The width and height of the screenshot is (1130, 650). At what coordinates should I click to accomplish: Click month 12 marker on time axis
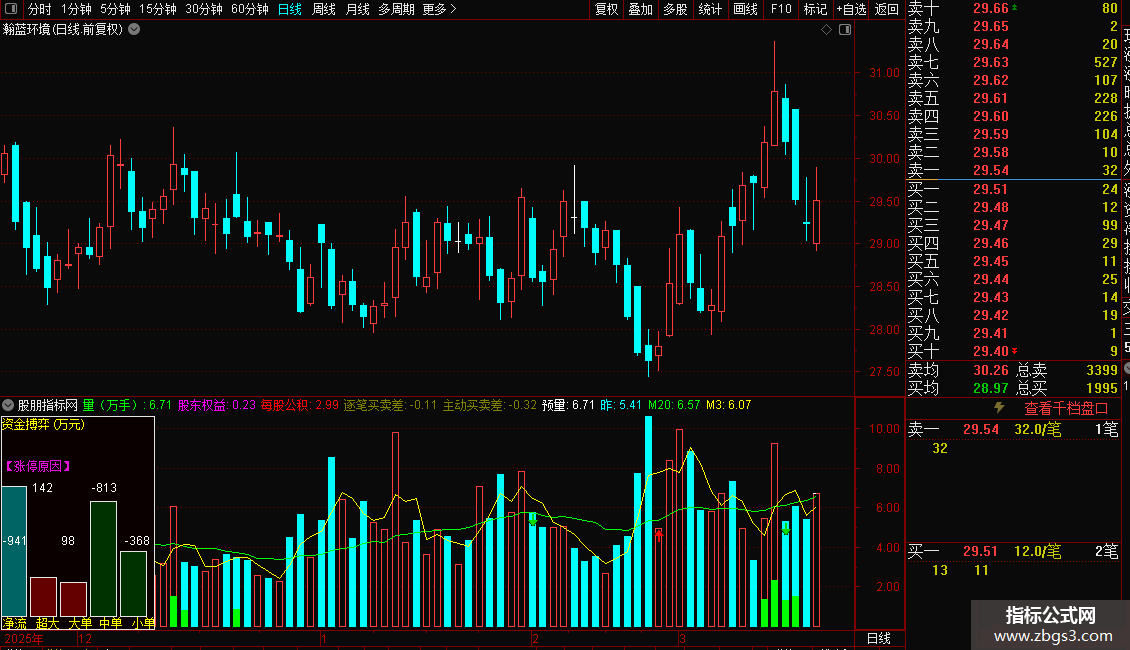[x=84, y=638]
